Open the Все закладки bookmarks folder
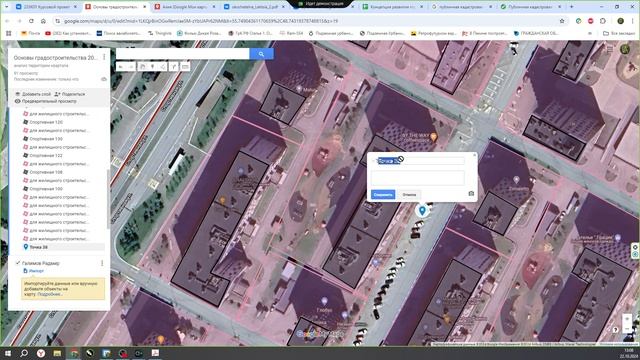This screenshot has width=640, height=360. (619, 33)
